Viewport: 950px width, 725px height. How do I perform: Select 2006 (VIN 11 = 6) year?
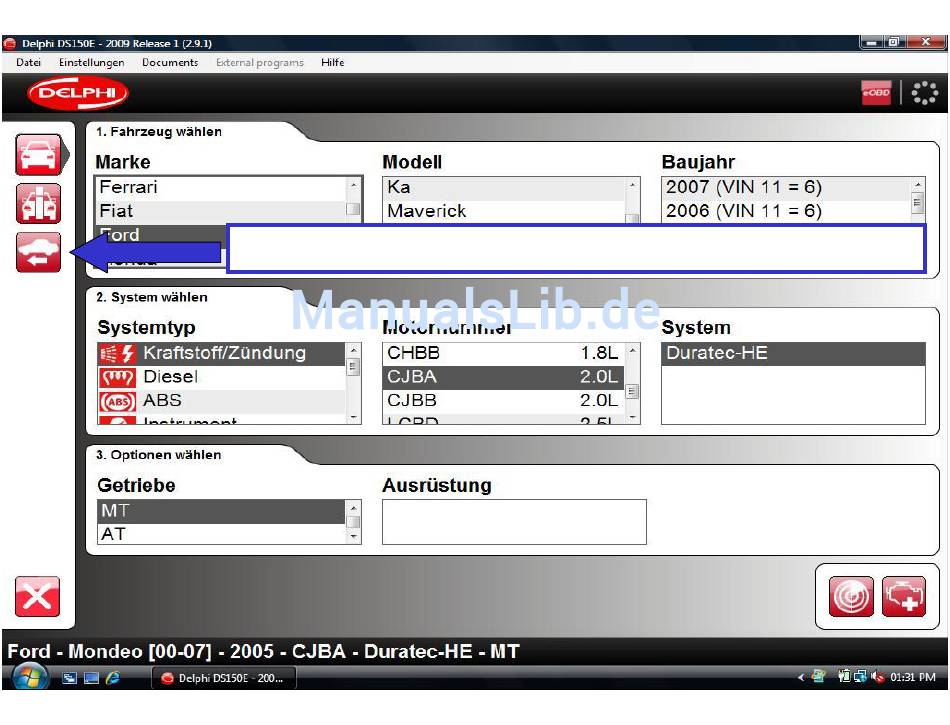point(786,211)
